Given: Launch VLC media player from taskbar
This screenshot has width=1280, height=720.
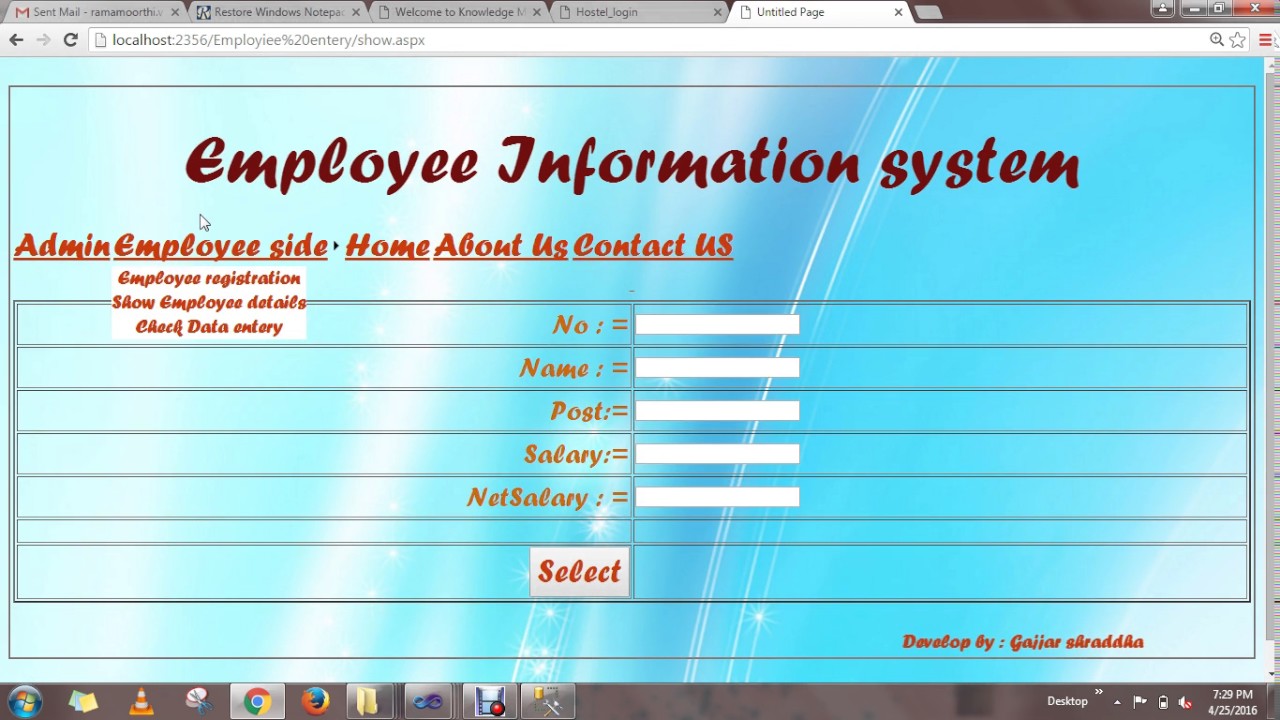Looking at the screenshot, I should (141, 702).
